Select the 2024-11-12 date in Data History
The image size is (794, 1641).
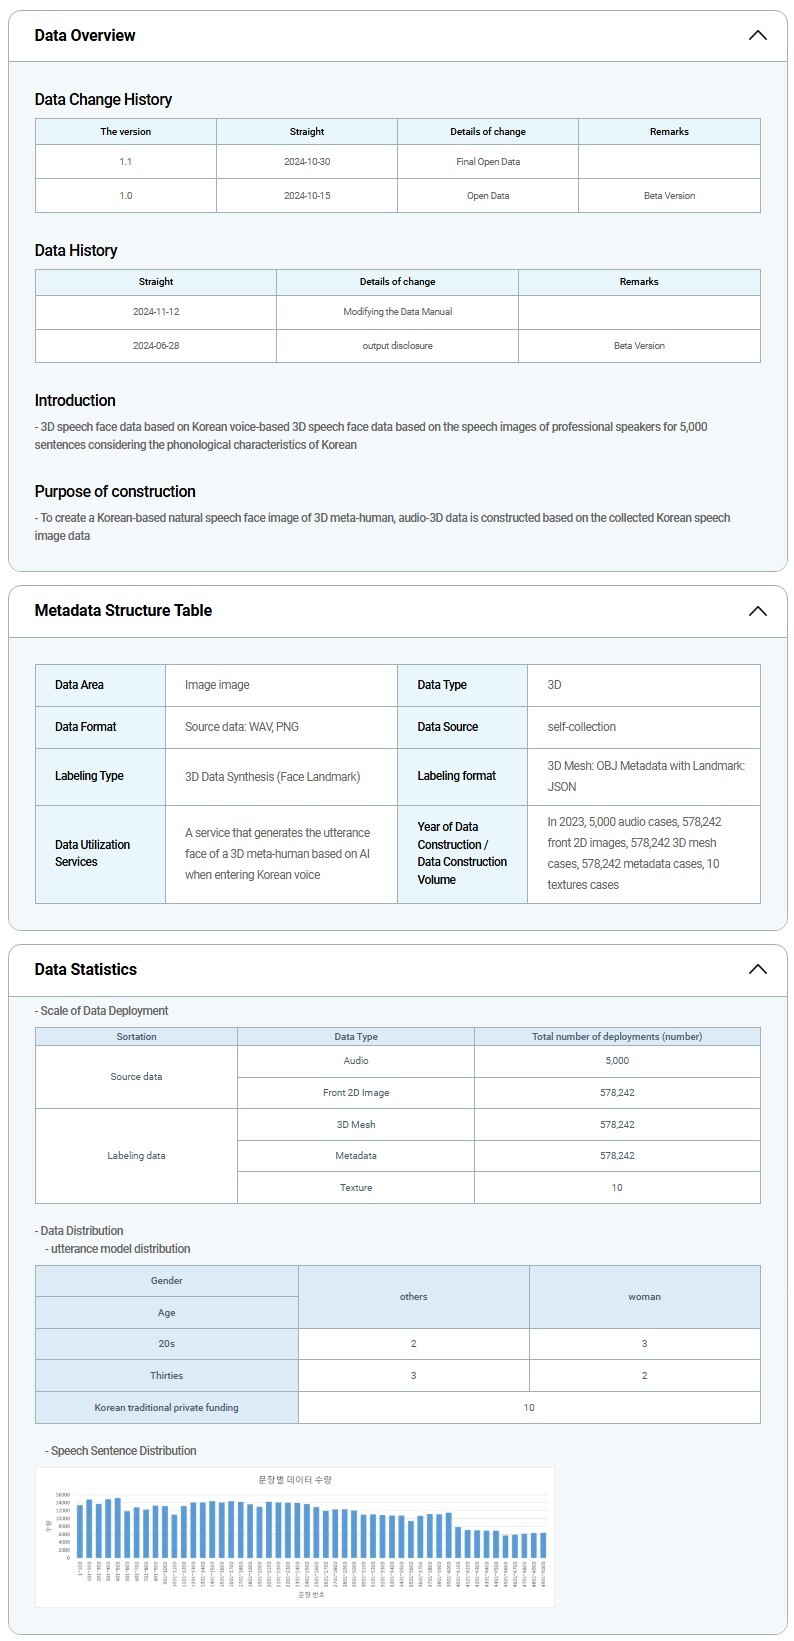click(x=156, y=312)
